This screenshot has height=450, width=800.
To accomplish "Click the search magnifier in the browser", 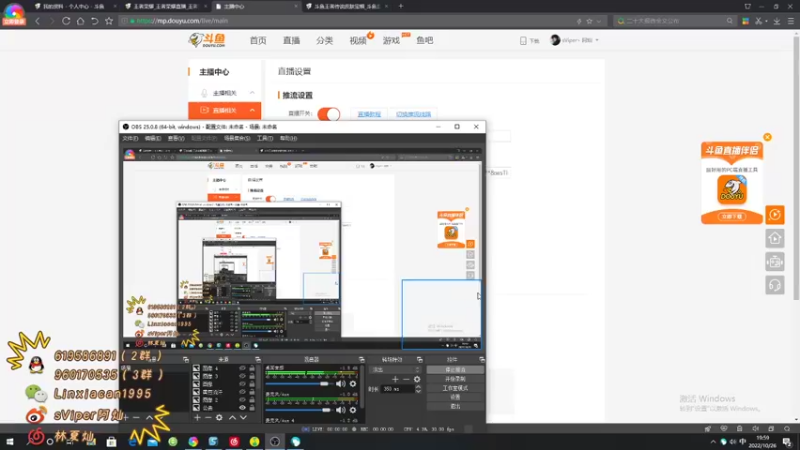I will (x=730, y=21).
